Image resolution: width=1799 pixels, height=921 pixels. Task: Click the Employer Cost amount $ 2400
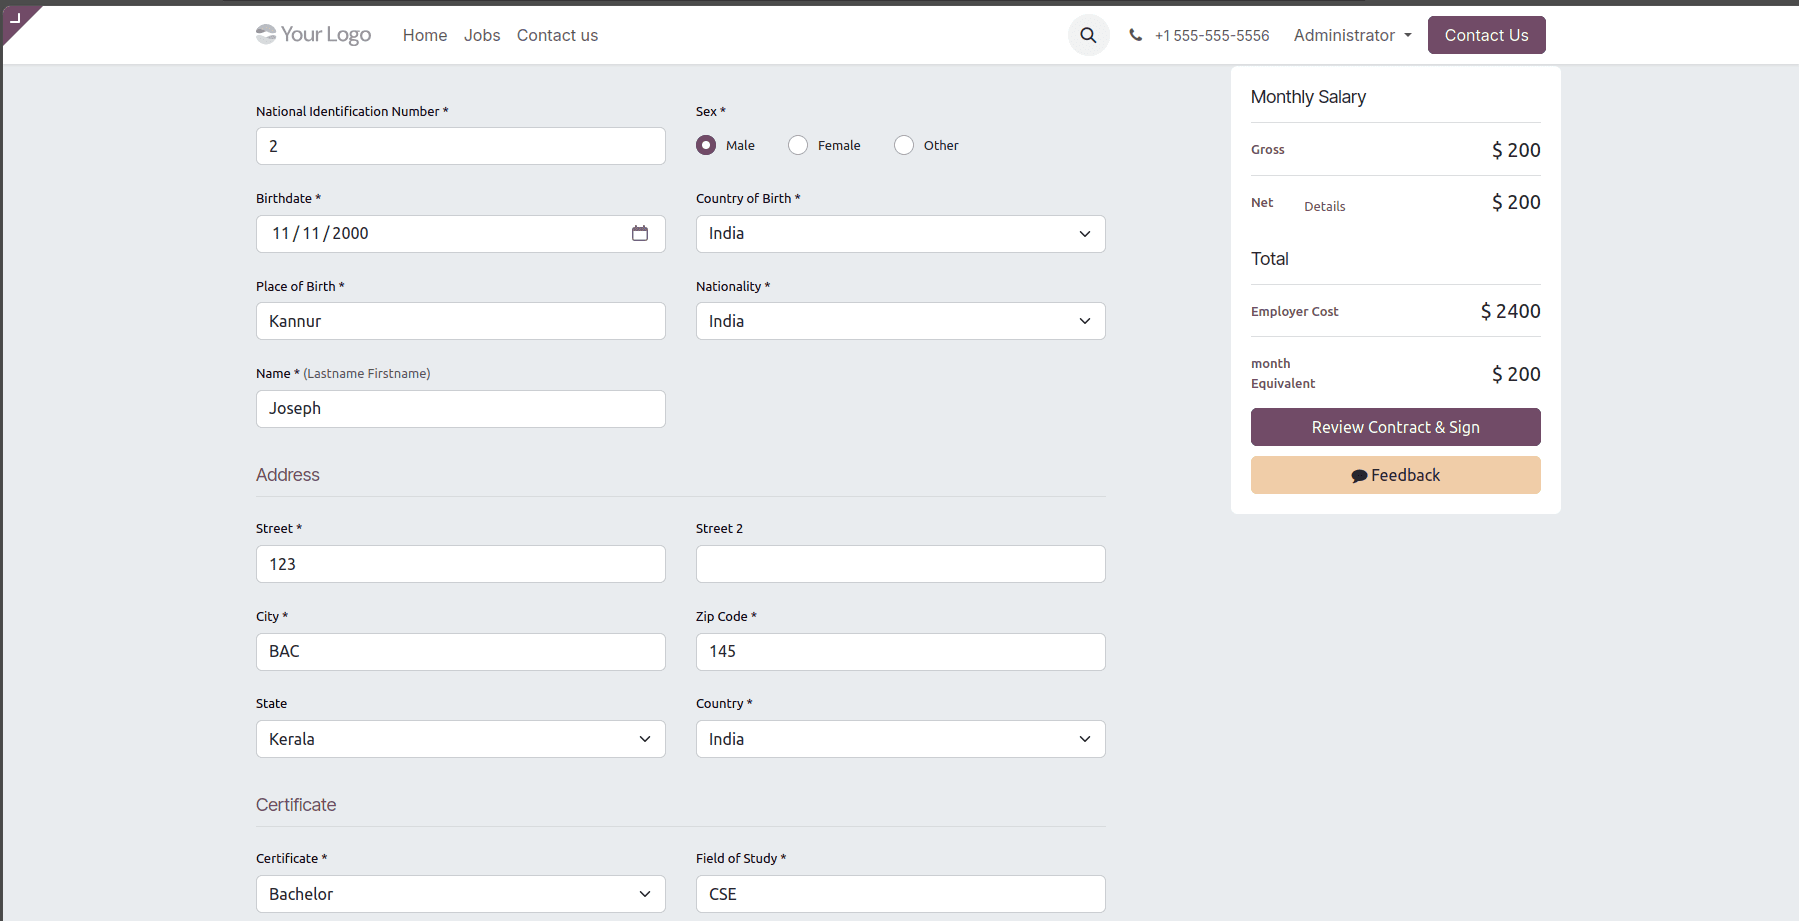(1510, 311)
